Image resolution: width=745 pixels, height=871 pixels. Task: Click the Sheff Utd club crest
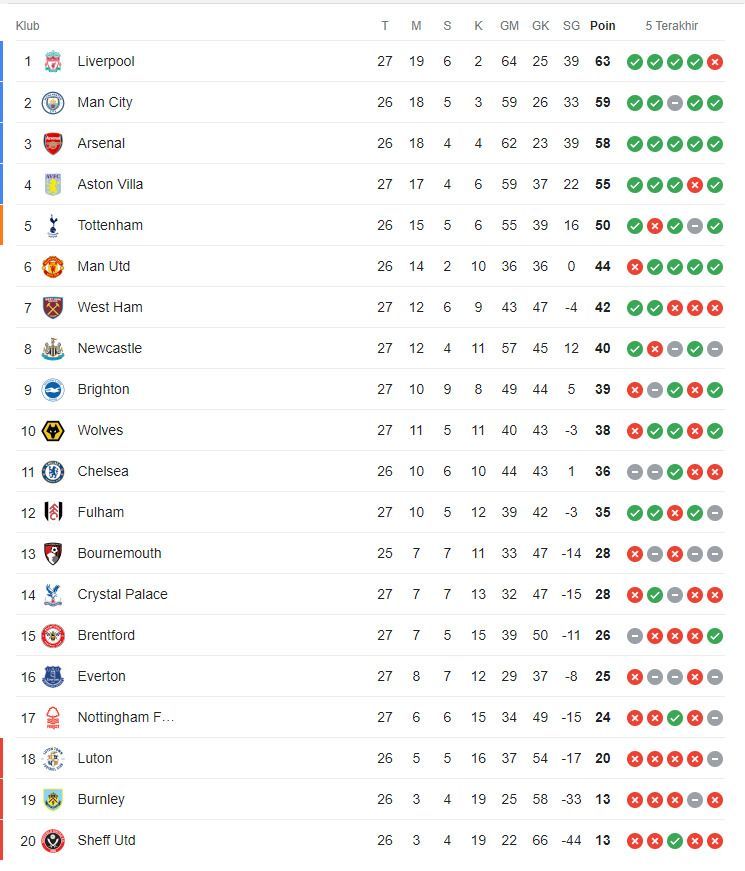(53, 840)
